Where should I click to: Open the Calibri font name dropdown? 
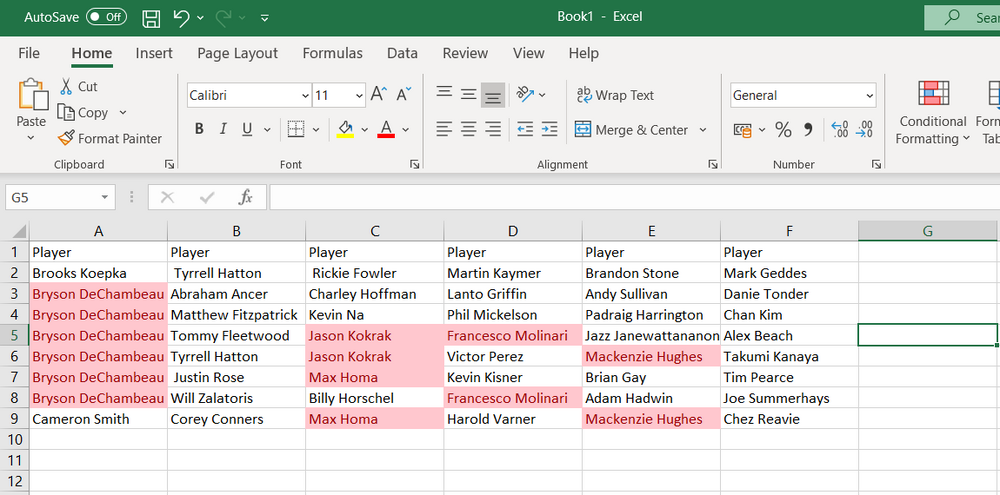click(305, 96)
